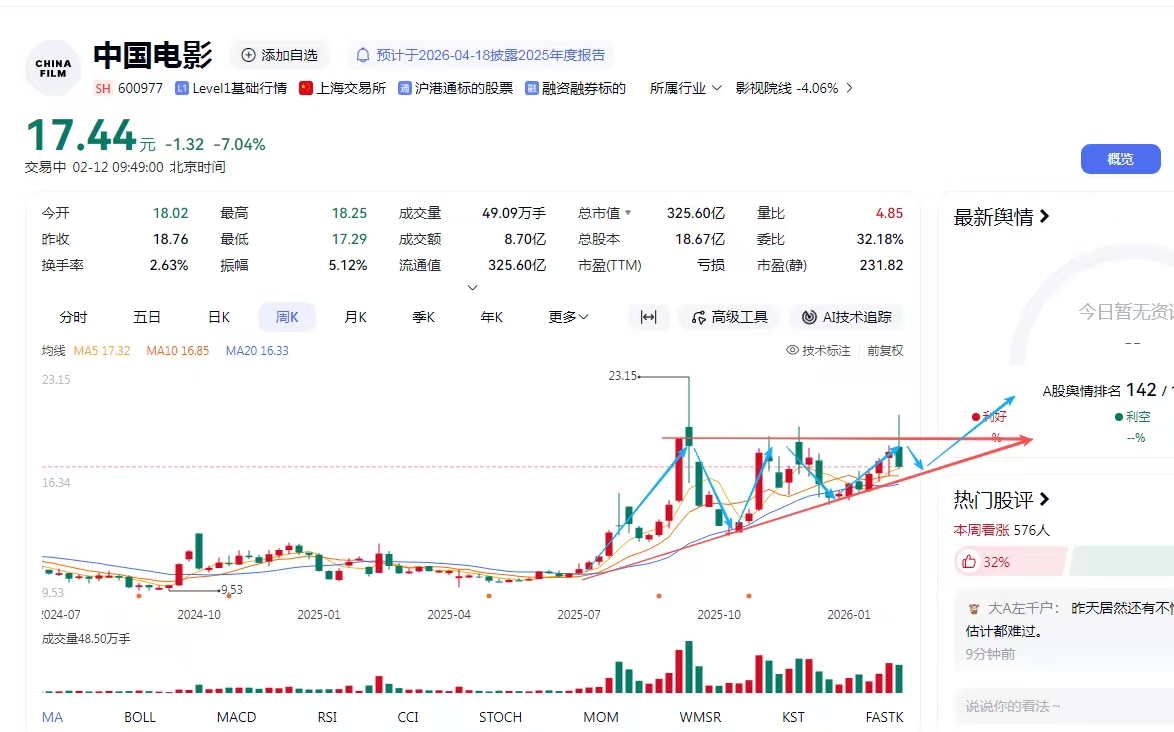Select MACD indicator tab
This screenshot has height=732, width=1174.
click(x=237, y=717)
